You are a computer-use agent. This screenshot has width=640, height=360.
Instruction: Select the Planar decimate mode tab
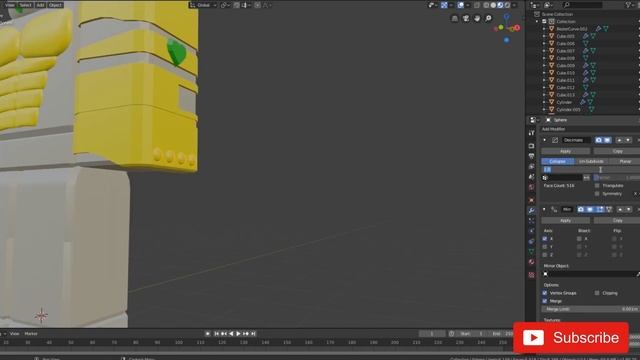[624, 161]
